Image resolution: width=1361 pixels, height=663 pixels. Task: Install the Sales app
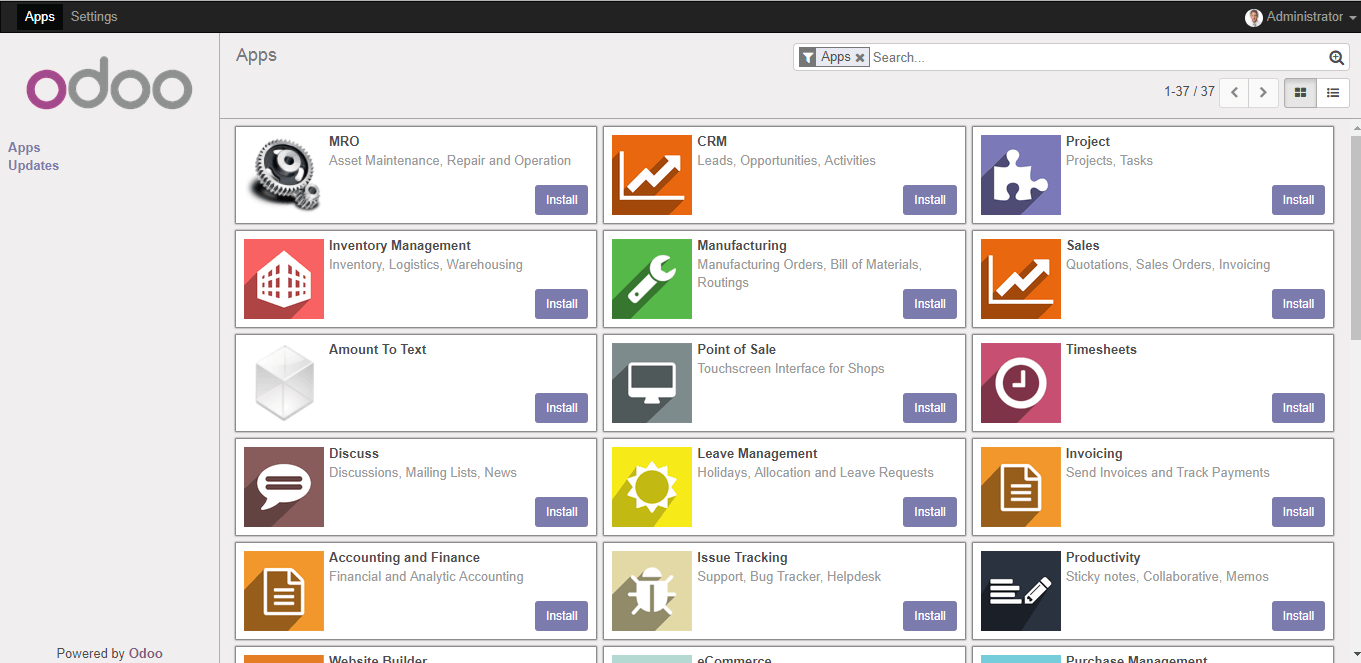pyautogui.click(x=1298, y=304)
